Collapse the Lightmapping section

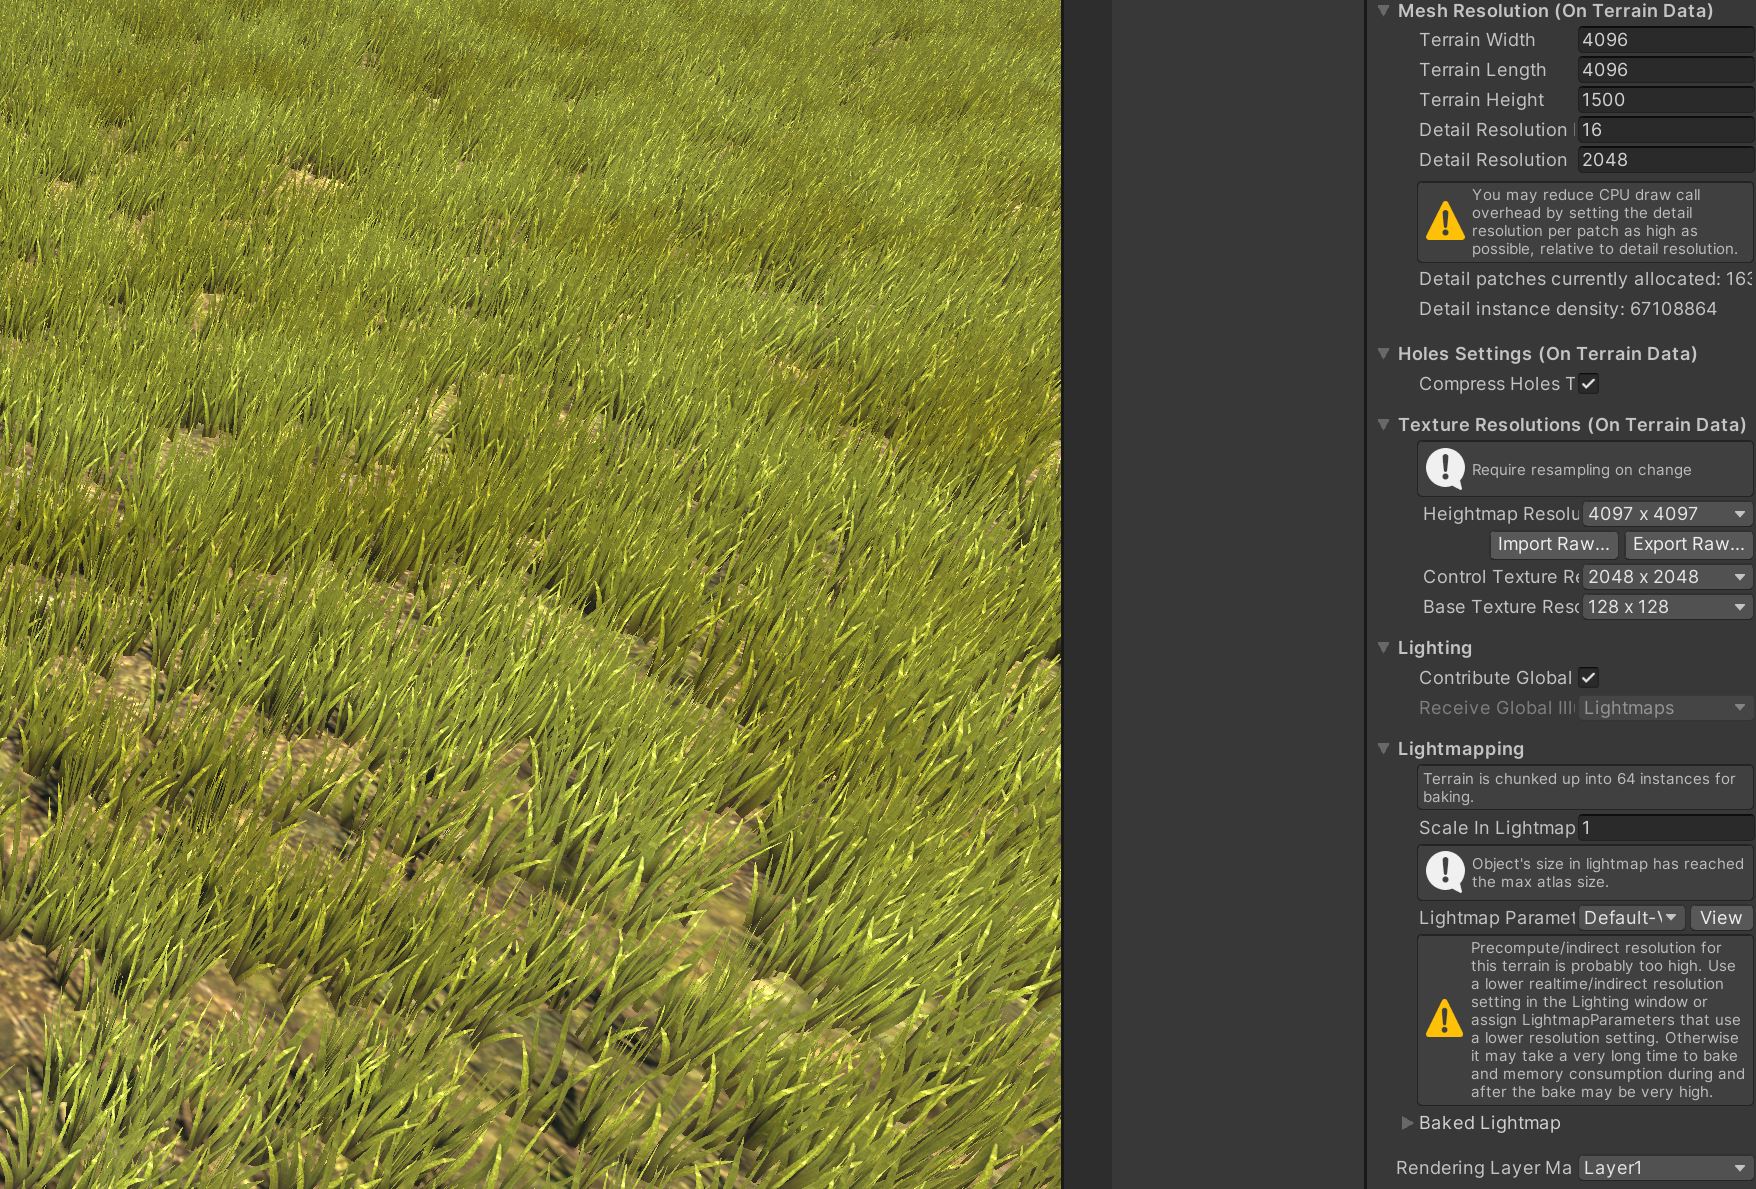(x=1383, y=748)
